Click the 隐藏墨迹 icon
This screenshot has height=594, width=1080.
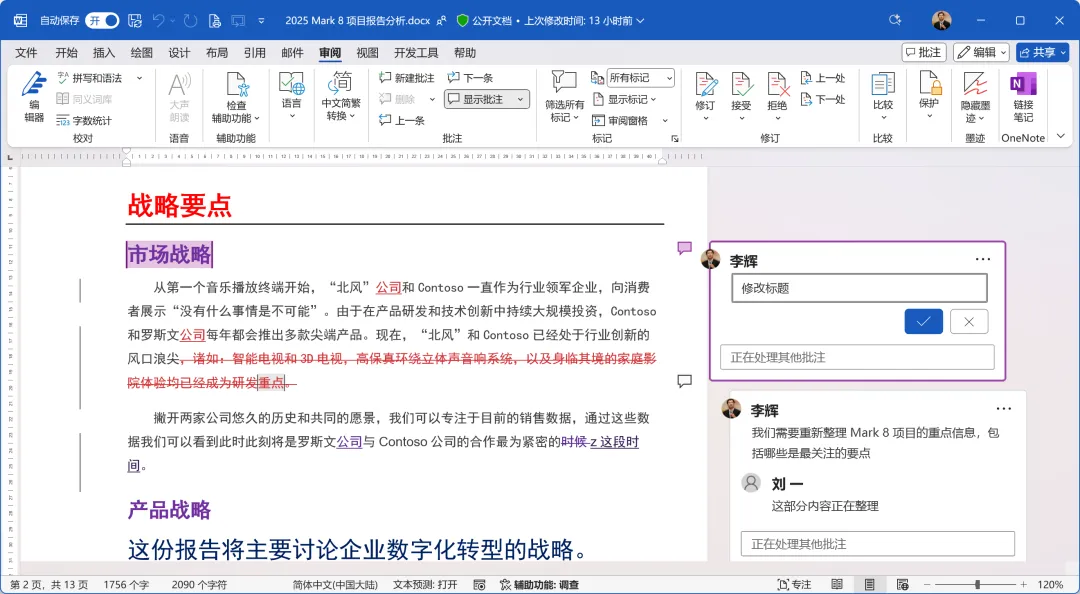click(975, 85)
